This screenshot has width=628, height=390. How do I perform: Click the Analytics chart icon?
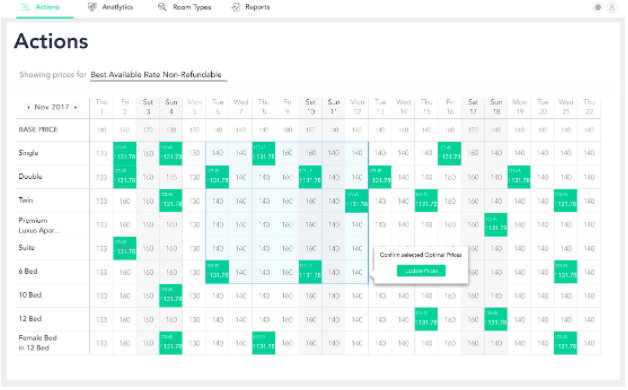point(92,7)
